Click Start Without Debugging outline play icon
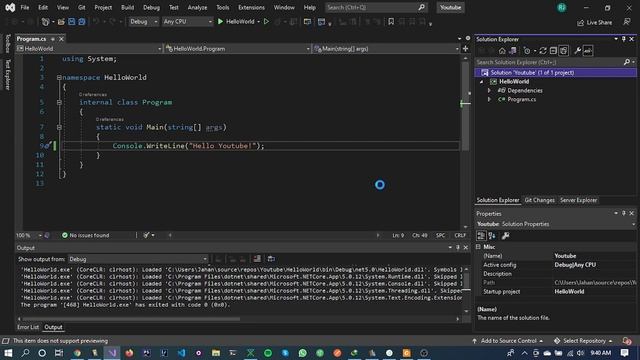This screenshot has height=360, width=640. click(266, 21)
